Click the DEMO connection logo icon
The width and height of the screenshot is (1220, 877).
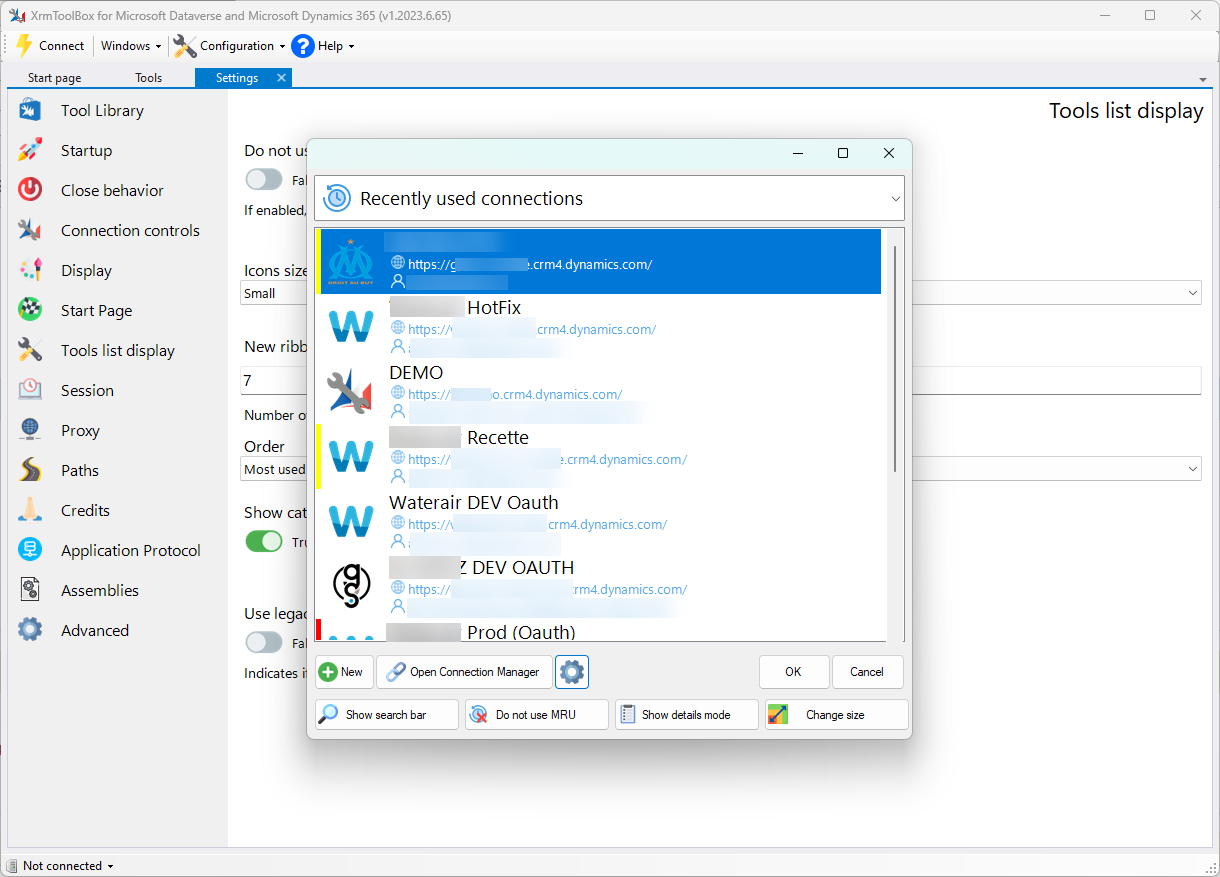coord(351,391)
